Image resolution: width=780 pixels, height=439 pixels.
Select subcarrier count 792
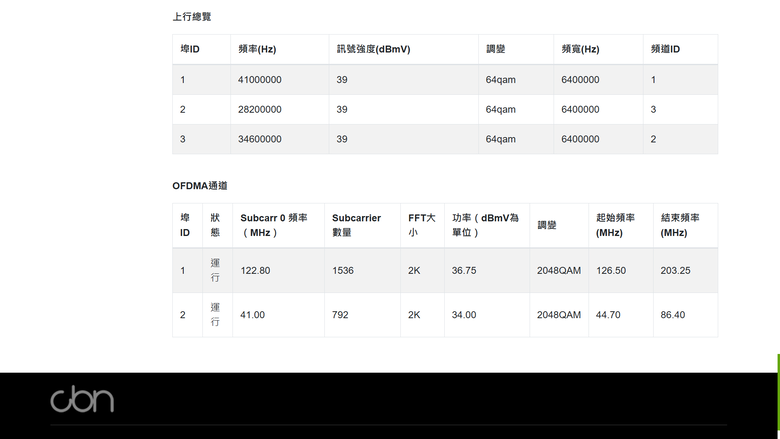(340, 315)
